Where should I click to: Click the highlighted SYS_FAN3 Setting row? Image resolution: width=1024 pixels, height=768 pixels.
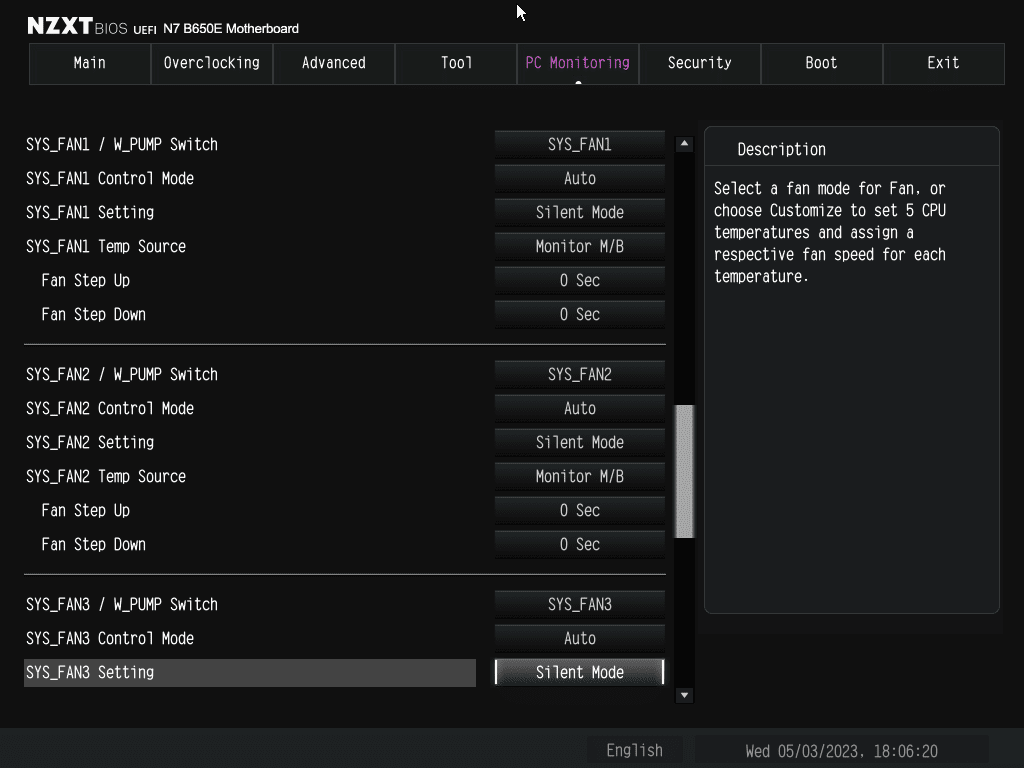click(250, 673)
